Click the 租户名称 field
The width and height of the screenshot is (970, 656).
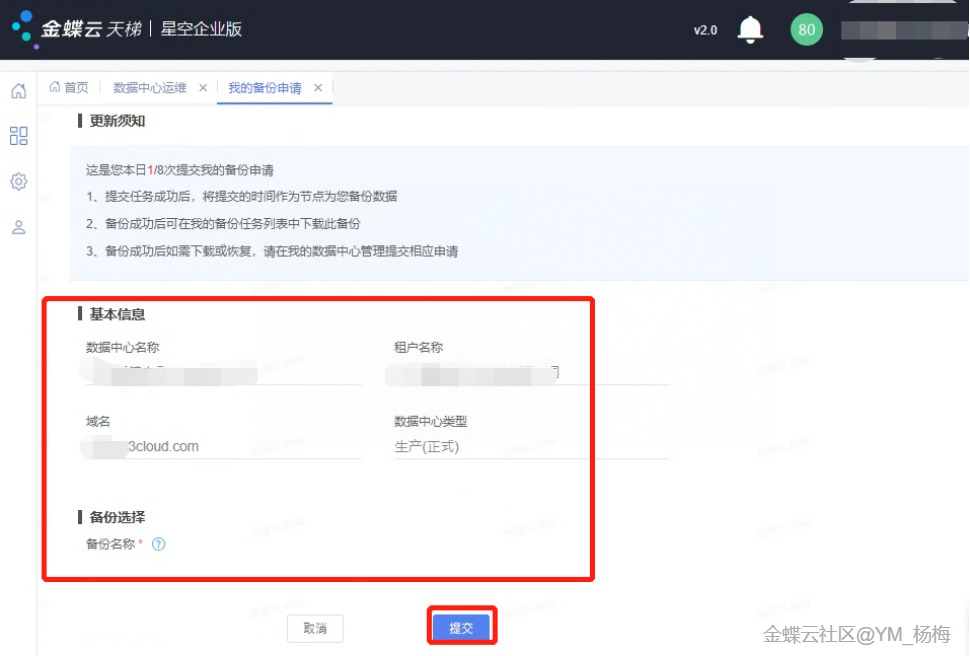[x=532, y=373]
